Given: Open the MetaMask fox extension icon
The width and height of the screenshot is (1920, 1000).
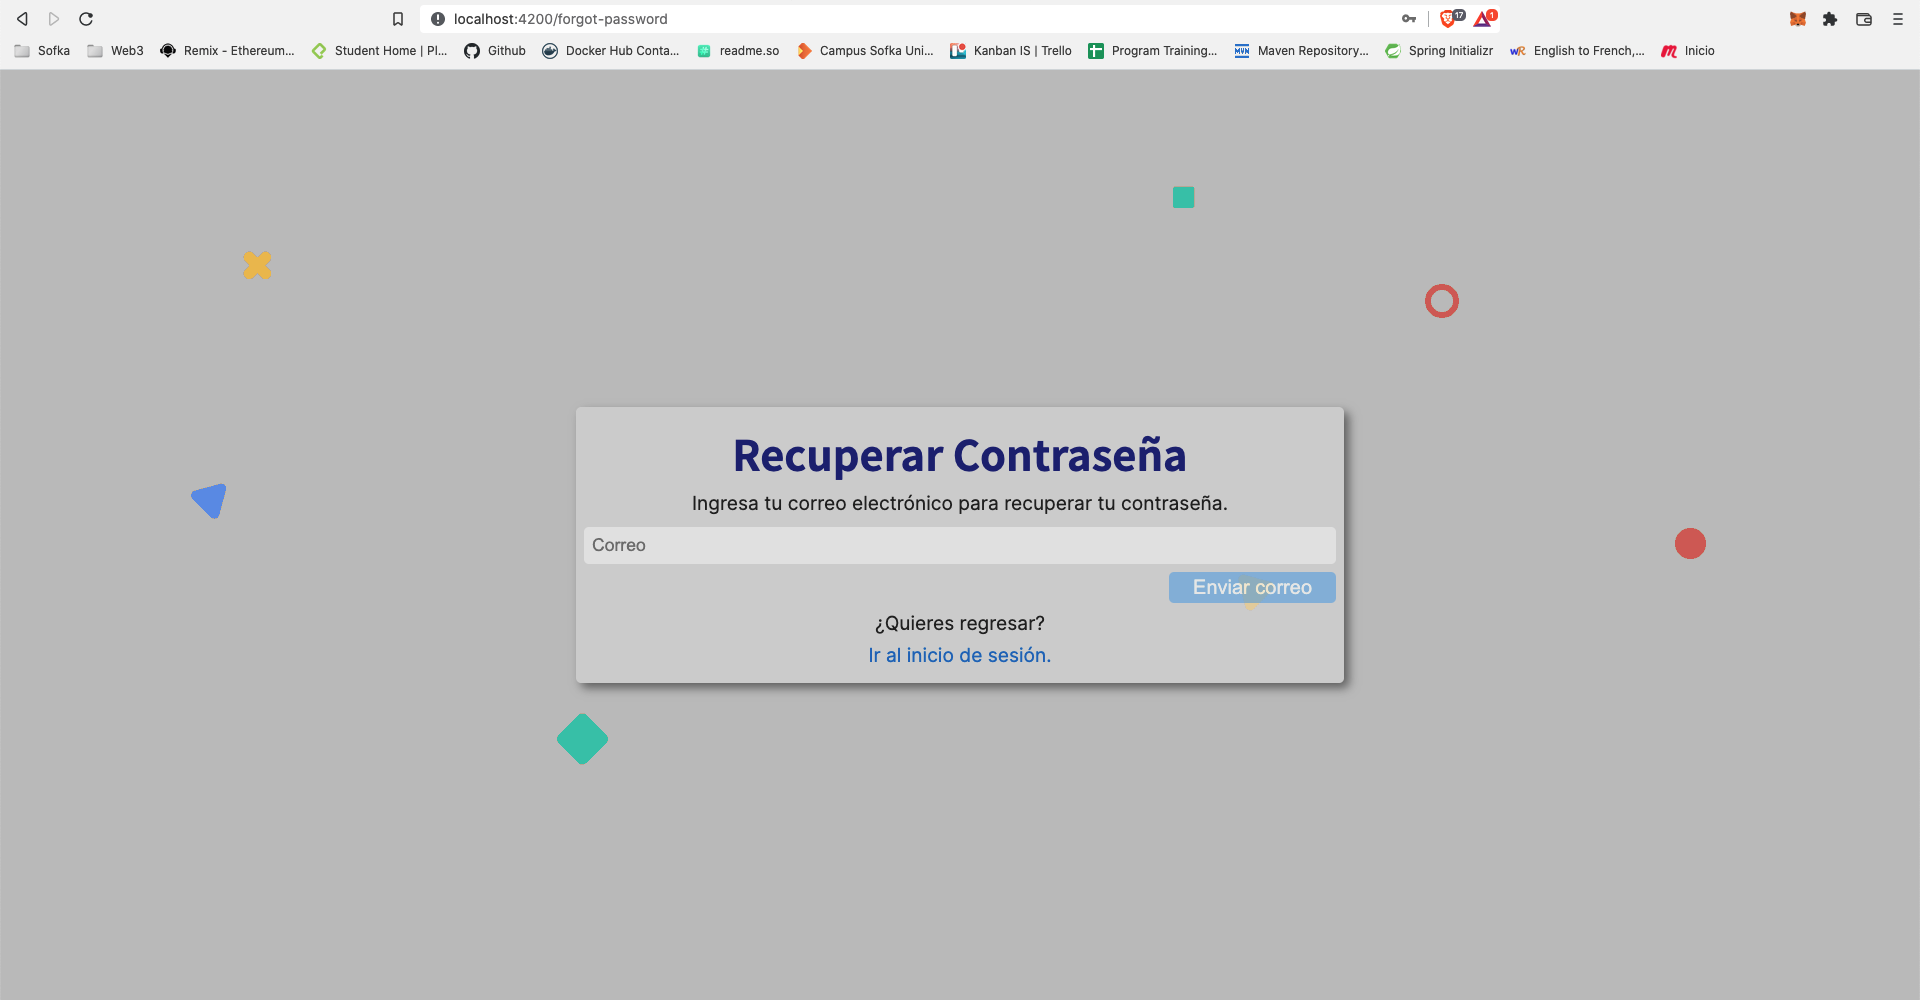Looking at the screenshot, I should click(1797, 18).
